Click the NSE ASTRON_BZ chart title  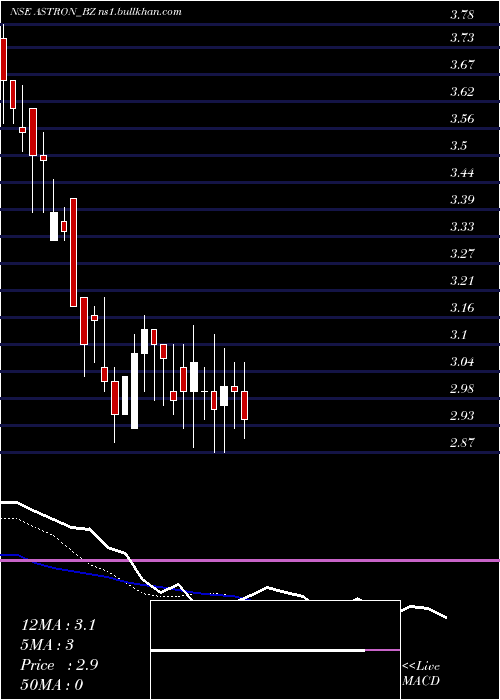tap(96, 12)
